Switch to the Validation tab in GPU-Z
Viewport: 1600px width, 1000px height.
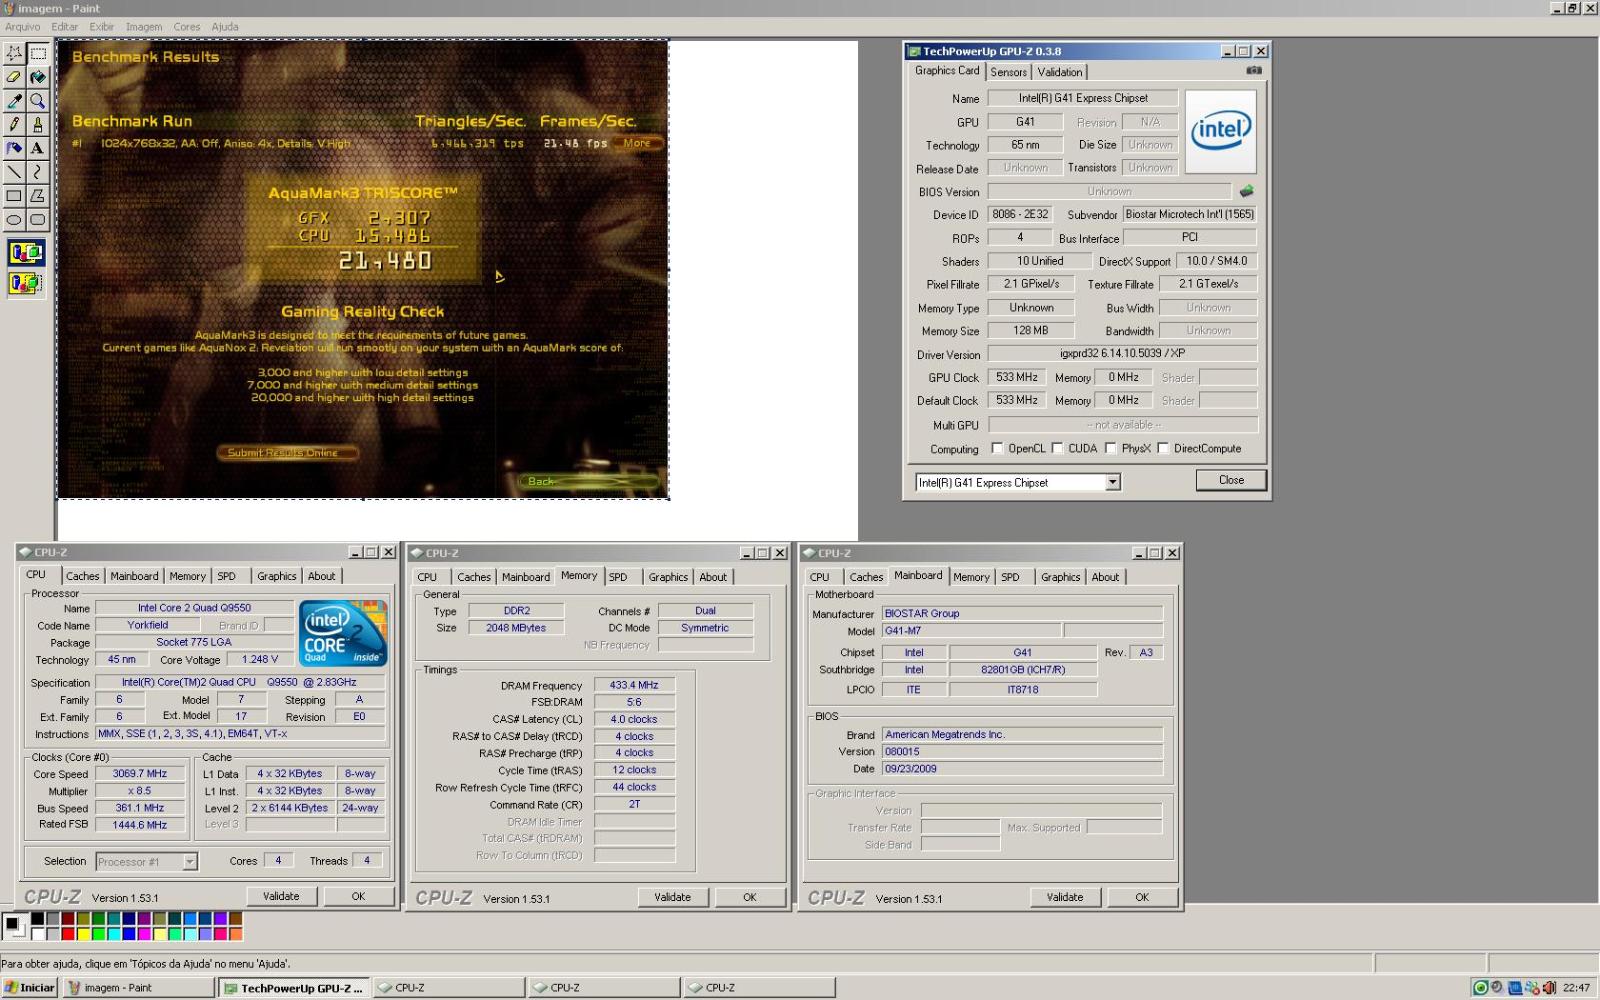click(x=1060, y=72)
